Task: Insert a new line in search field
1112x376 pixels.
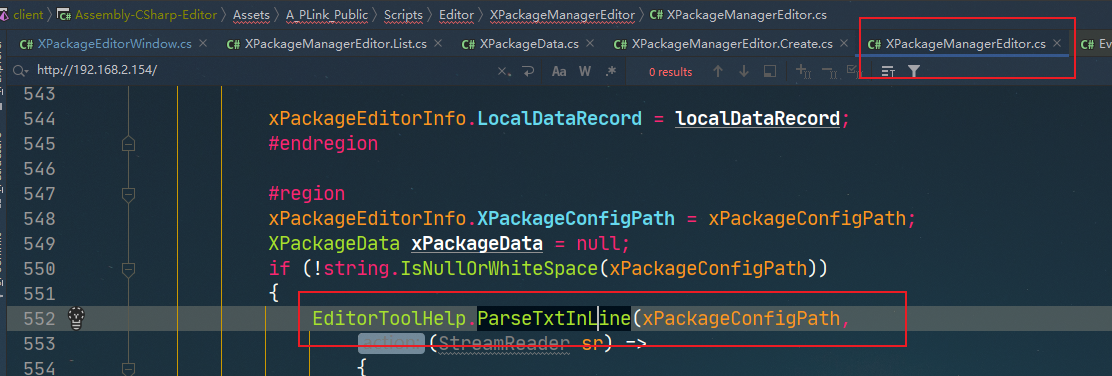Action: 528,72
